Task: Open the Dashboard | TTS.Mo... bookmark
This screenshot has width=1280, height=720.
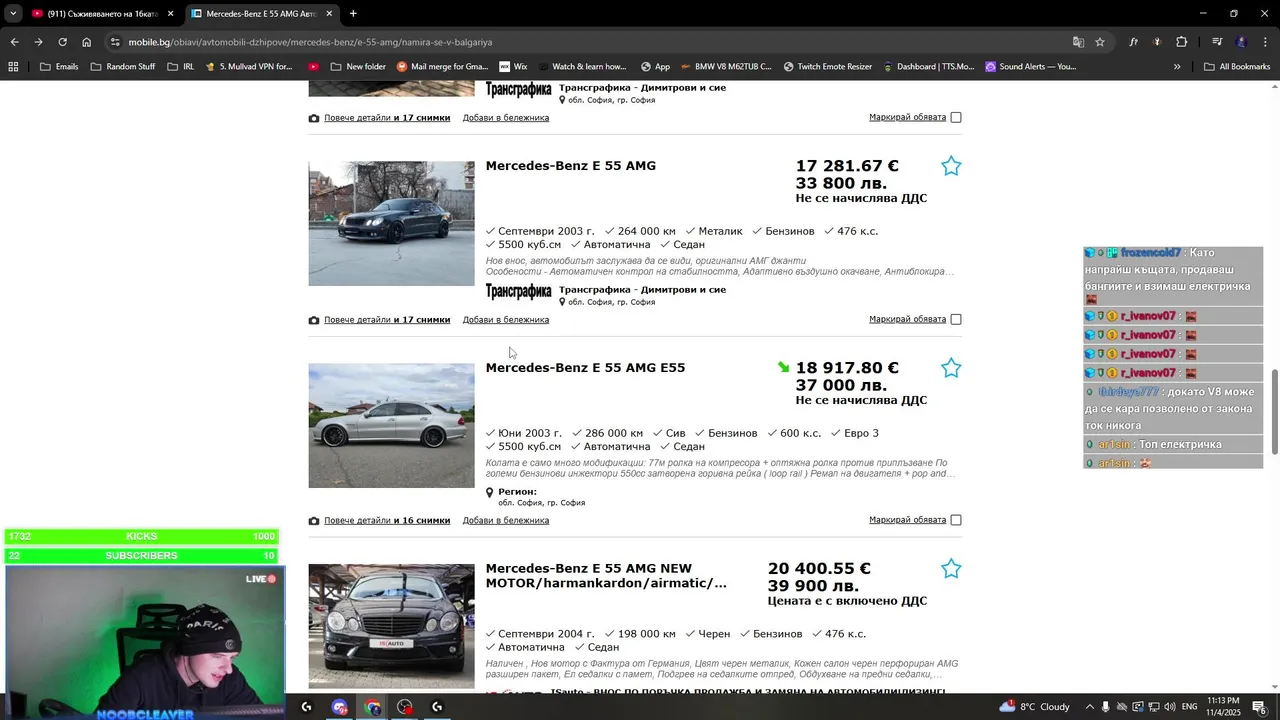Action: [928, 67]
